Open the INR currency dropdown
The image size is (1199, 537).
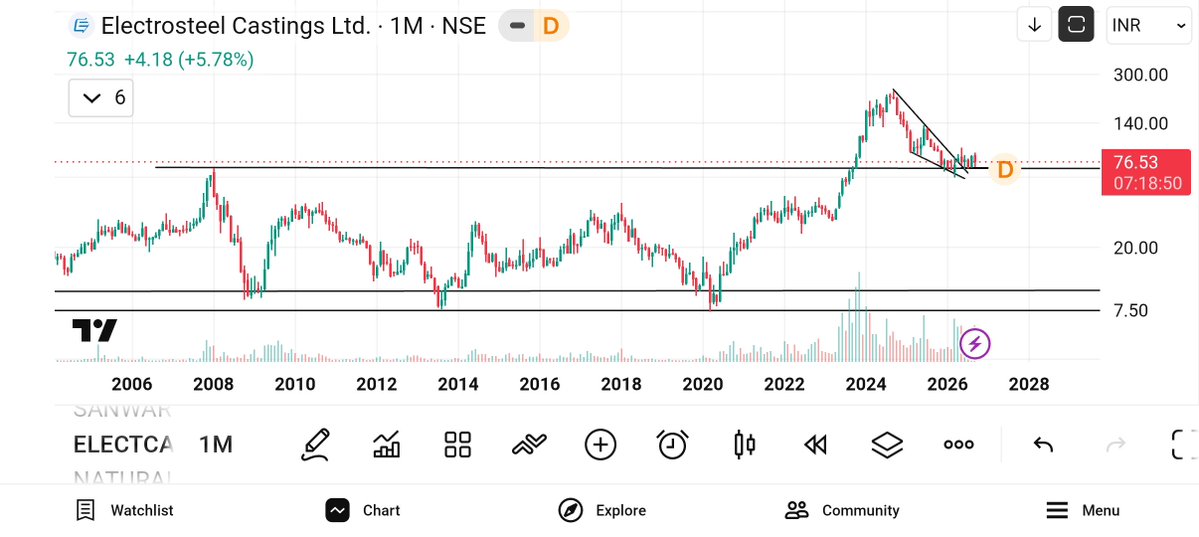tap(1148, 25)
